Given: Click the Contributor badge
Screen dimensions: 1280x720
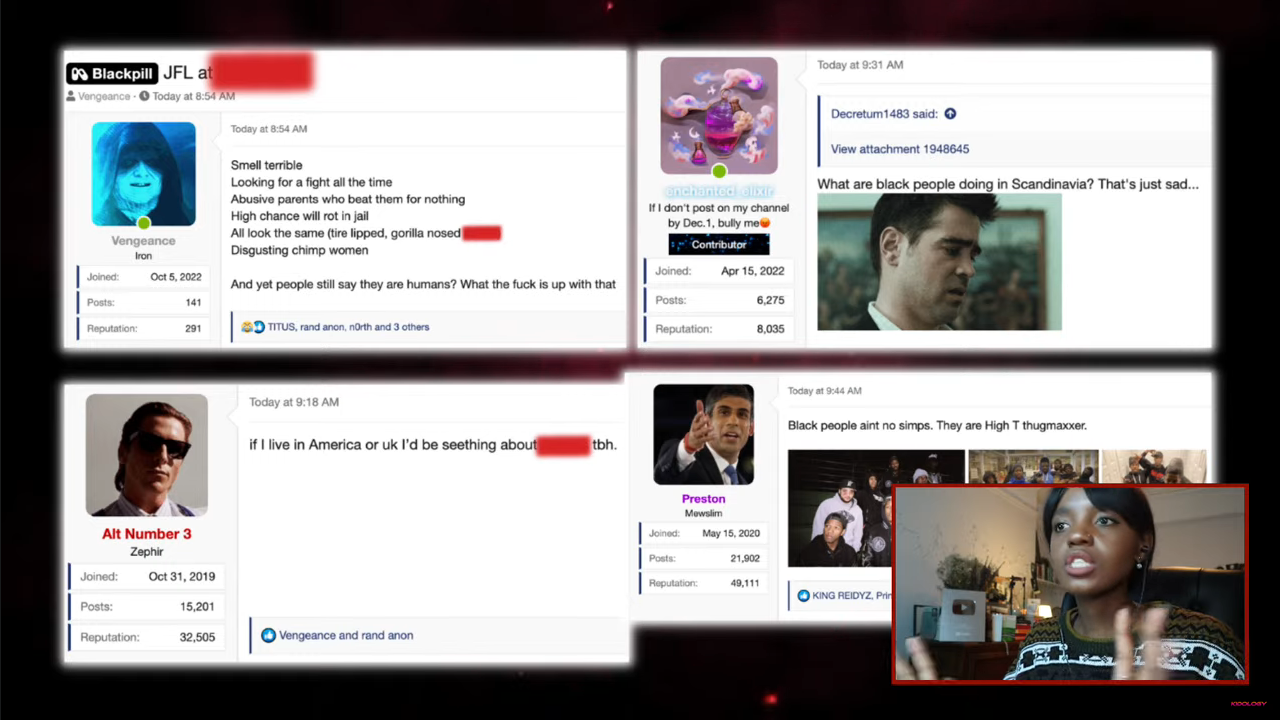Looking at the screenshot, I should (x=719, y=244).
